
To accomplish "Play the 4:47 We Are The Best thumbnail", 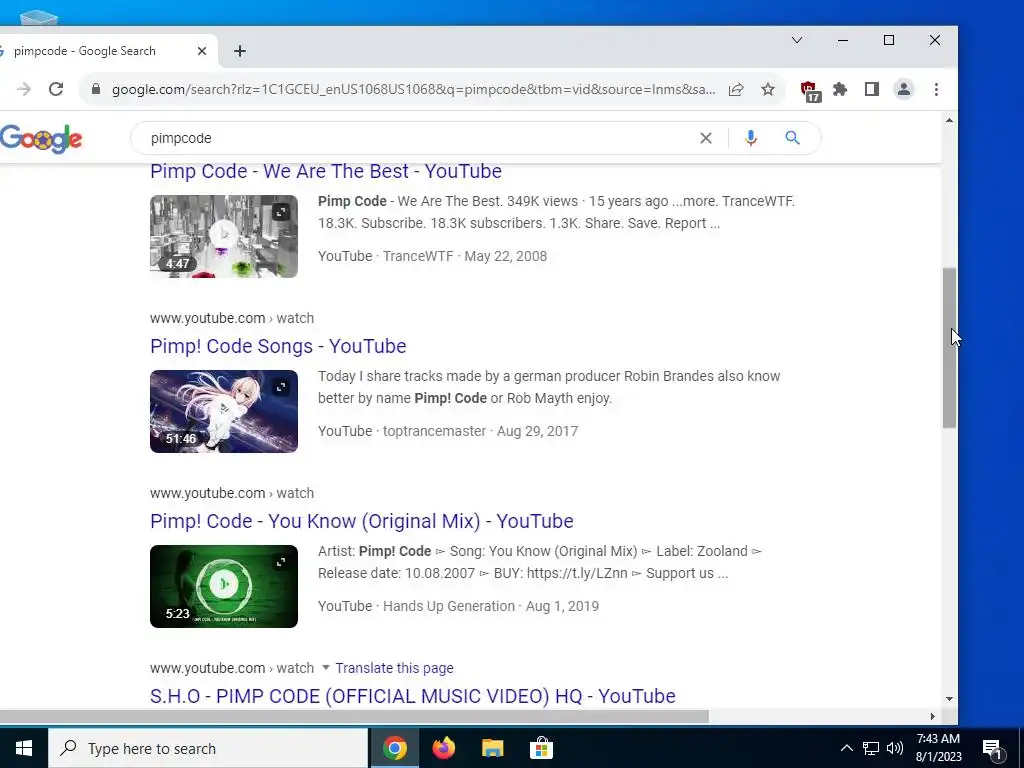I will [224, 236].
